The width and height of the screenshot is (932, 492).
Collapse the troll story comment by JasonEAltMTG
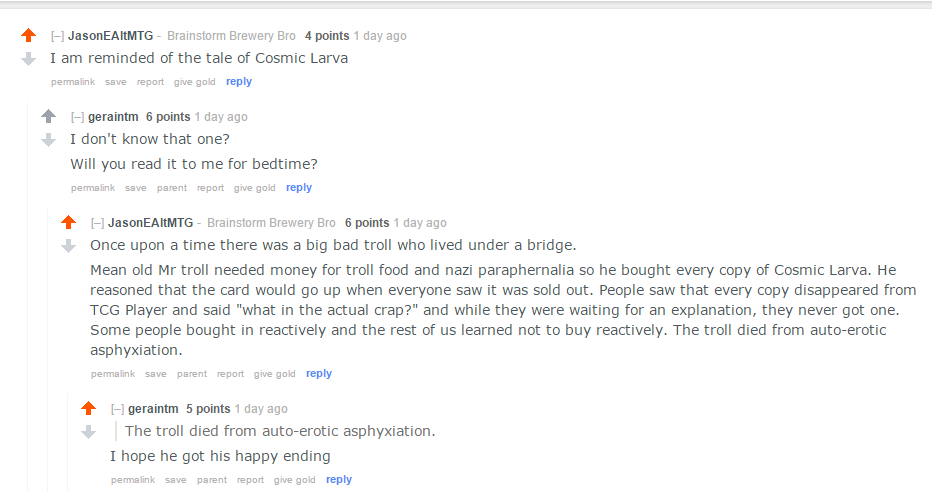(x=97, y=223)
